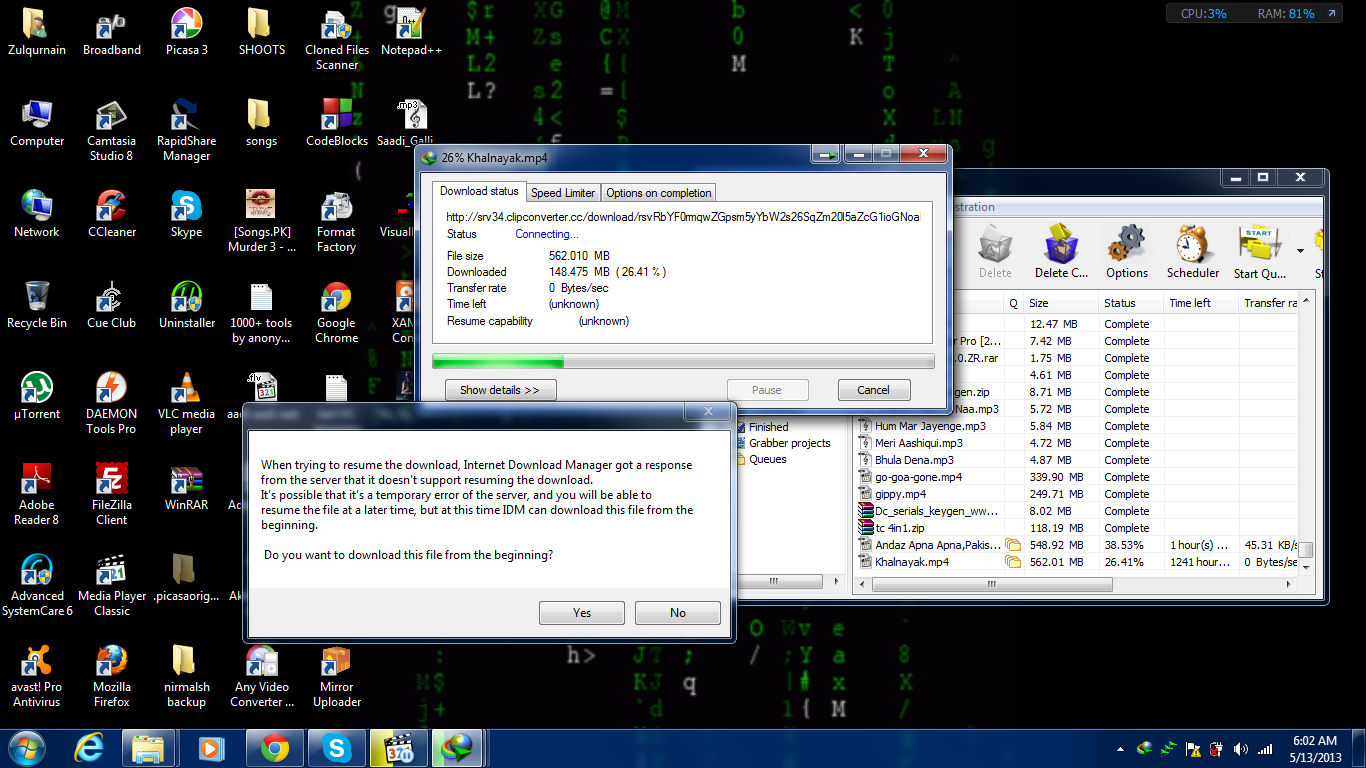Screen dimensions: 1366x768
Task: Cancel the Khalnayak.mp4 download
Action: pos(873,390)
